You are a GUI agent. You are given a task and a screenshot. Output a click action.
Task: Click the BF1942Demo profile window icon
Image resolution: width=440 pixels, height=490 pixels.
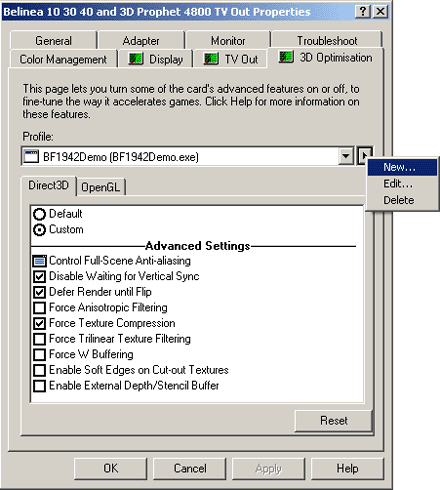(x=32, y=156)
